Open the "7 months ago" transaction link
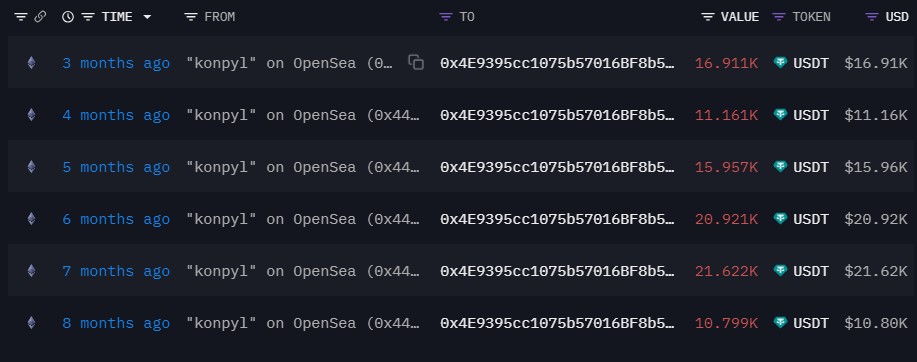The width and height of the screenshot is (917, 362). coord(116,271)
